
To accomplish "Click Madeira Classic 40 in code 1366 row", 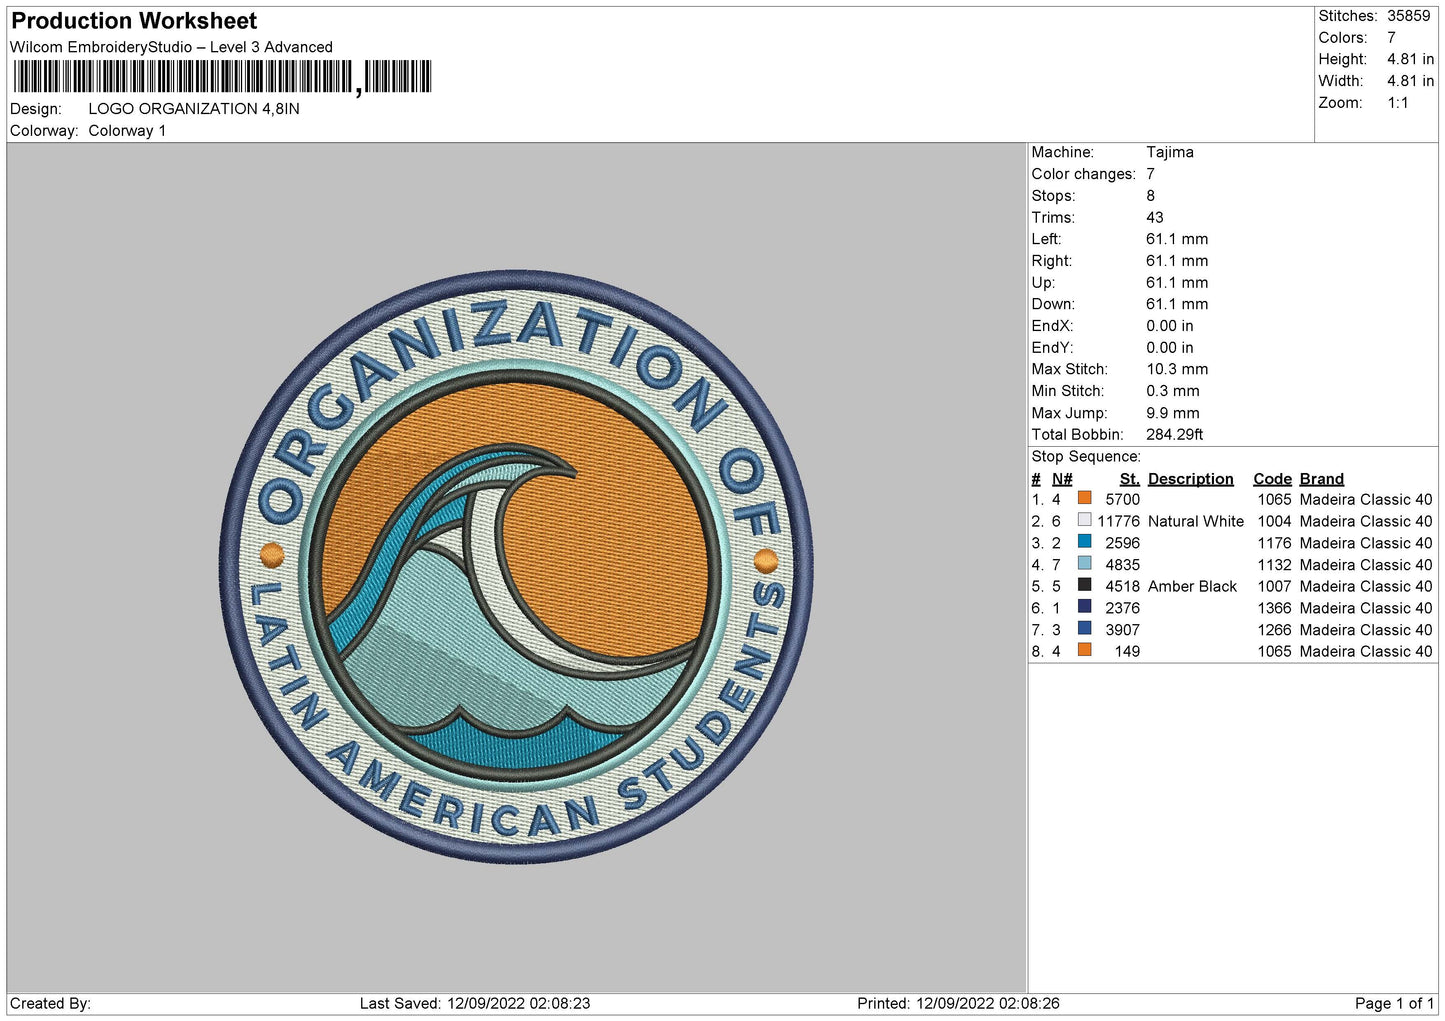I will tap(1366, 608).
